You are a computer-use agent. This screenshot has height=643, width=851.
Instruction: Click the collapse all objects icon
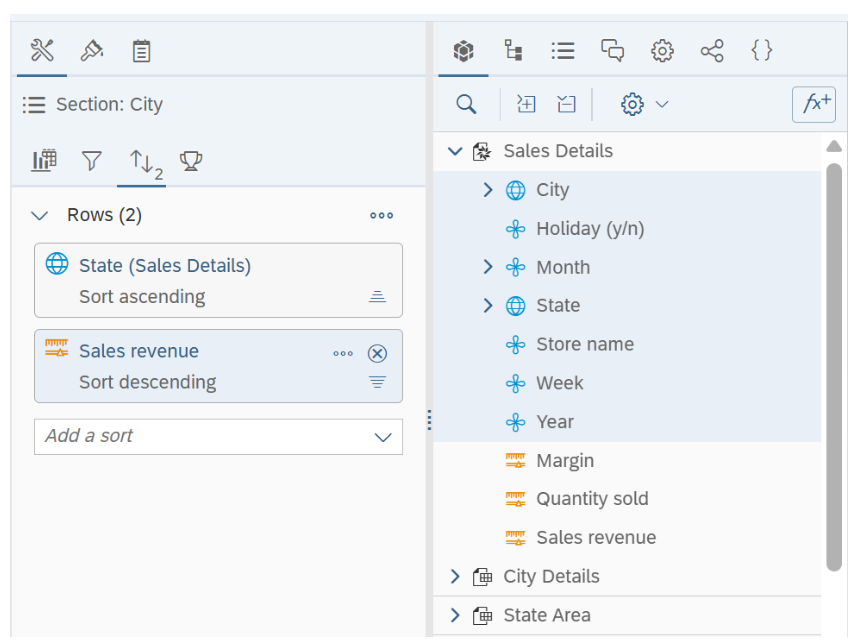click(x=566, y=104)
